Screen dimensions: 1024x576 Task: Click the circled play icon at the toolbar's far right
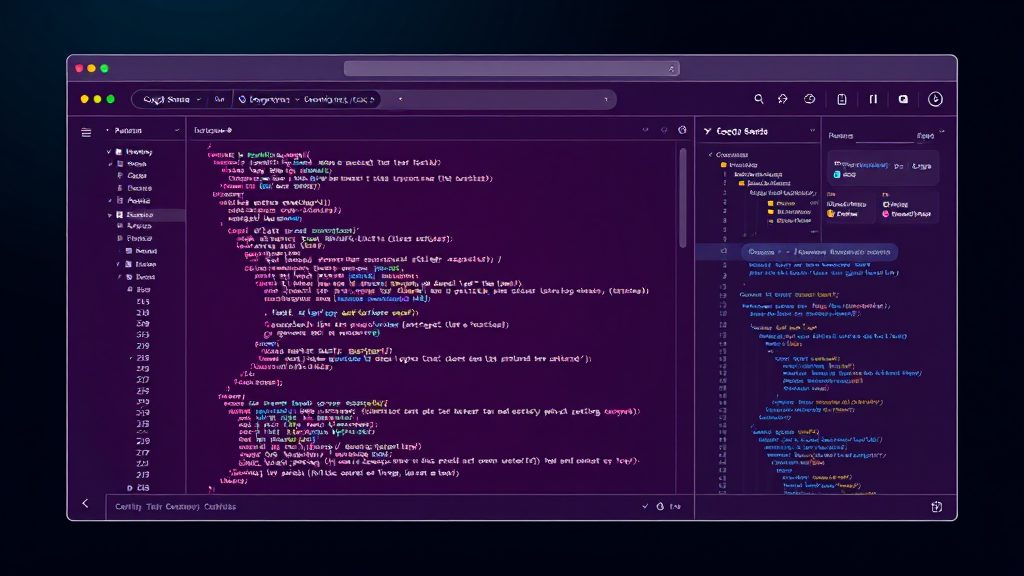pyautogui.click(x=935, y=99)
